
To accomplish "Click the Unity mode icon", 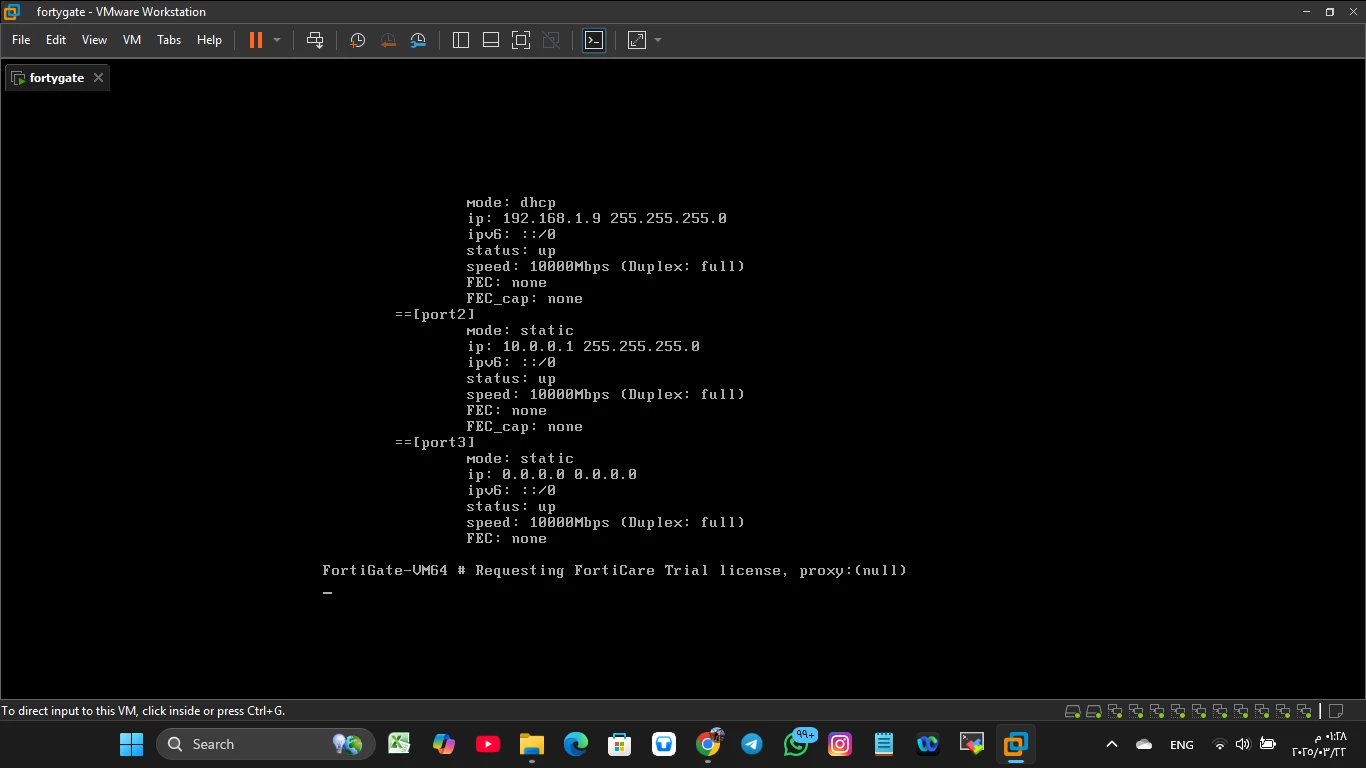I will pyautogui.click(x=551, y=40).
